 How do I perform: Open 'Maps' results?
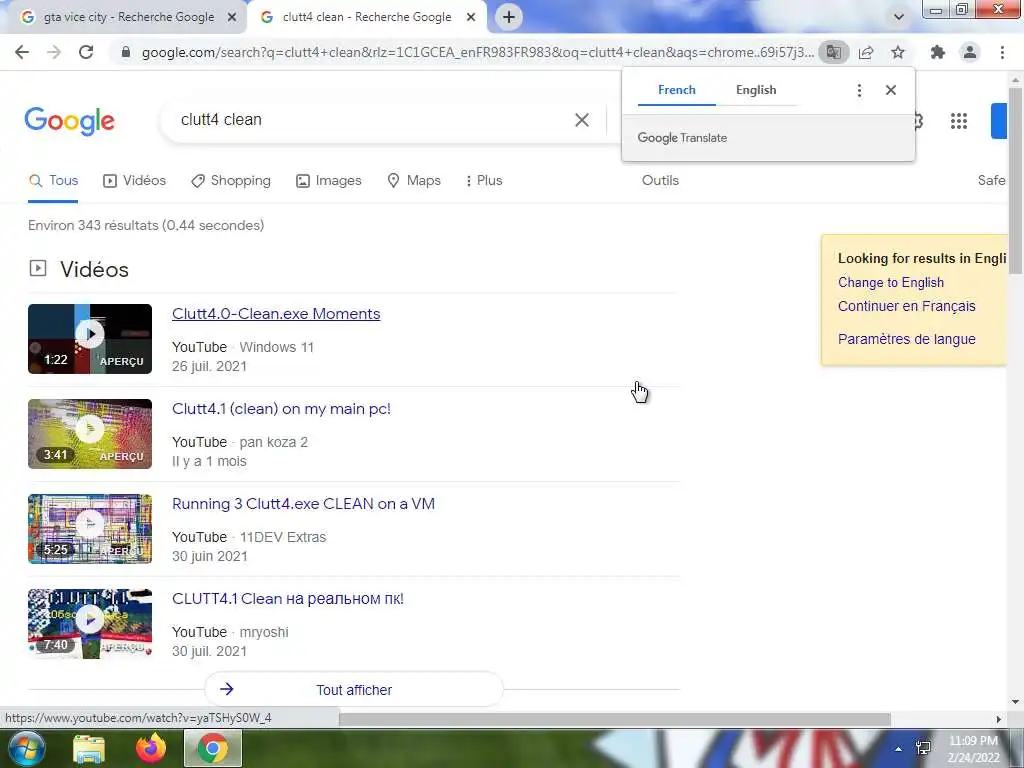[x=414, y=180]
